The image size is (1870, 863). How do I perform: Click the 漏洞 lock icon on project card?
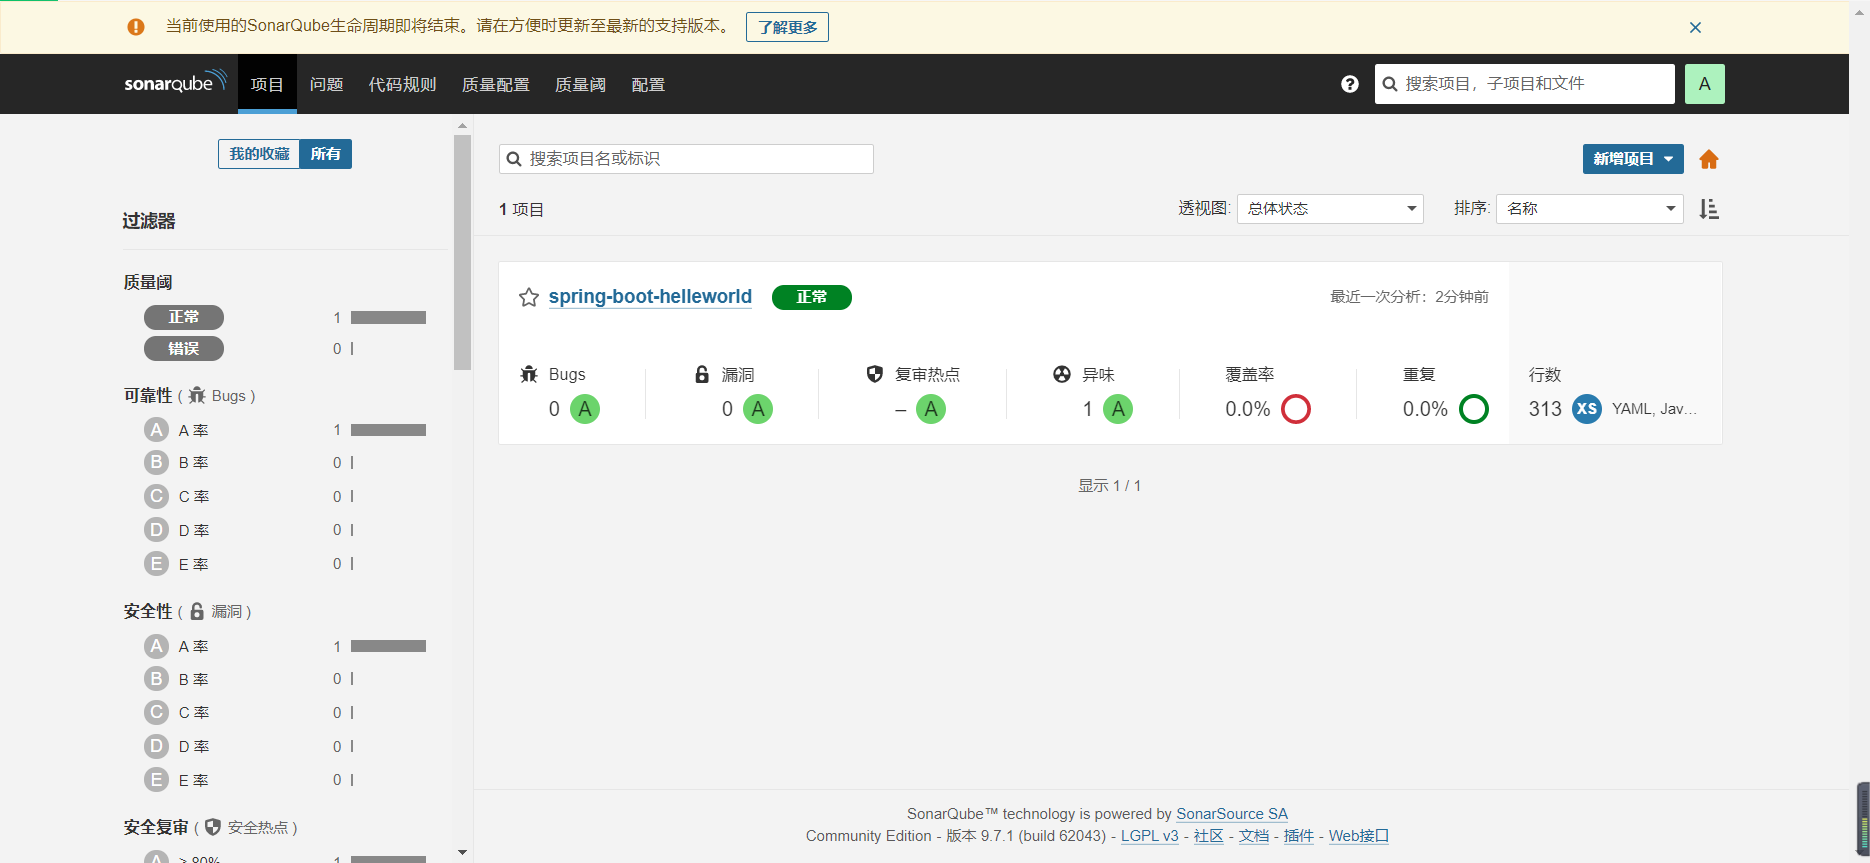tap(702, 374)
